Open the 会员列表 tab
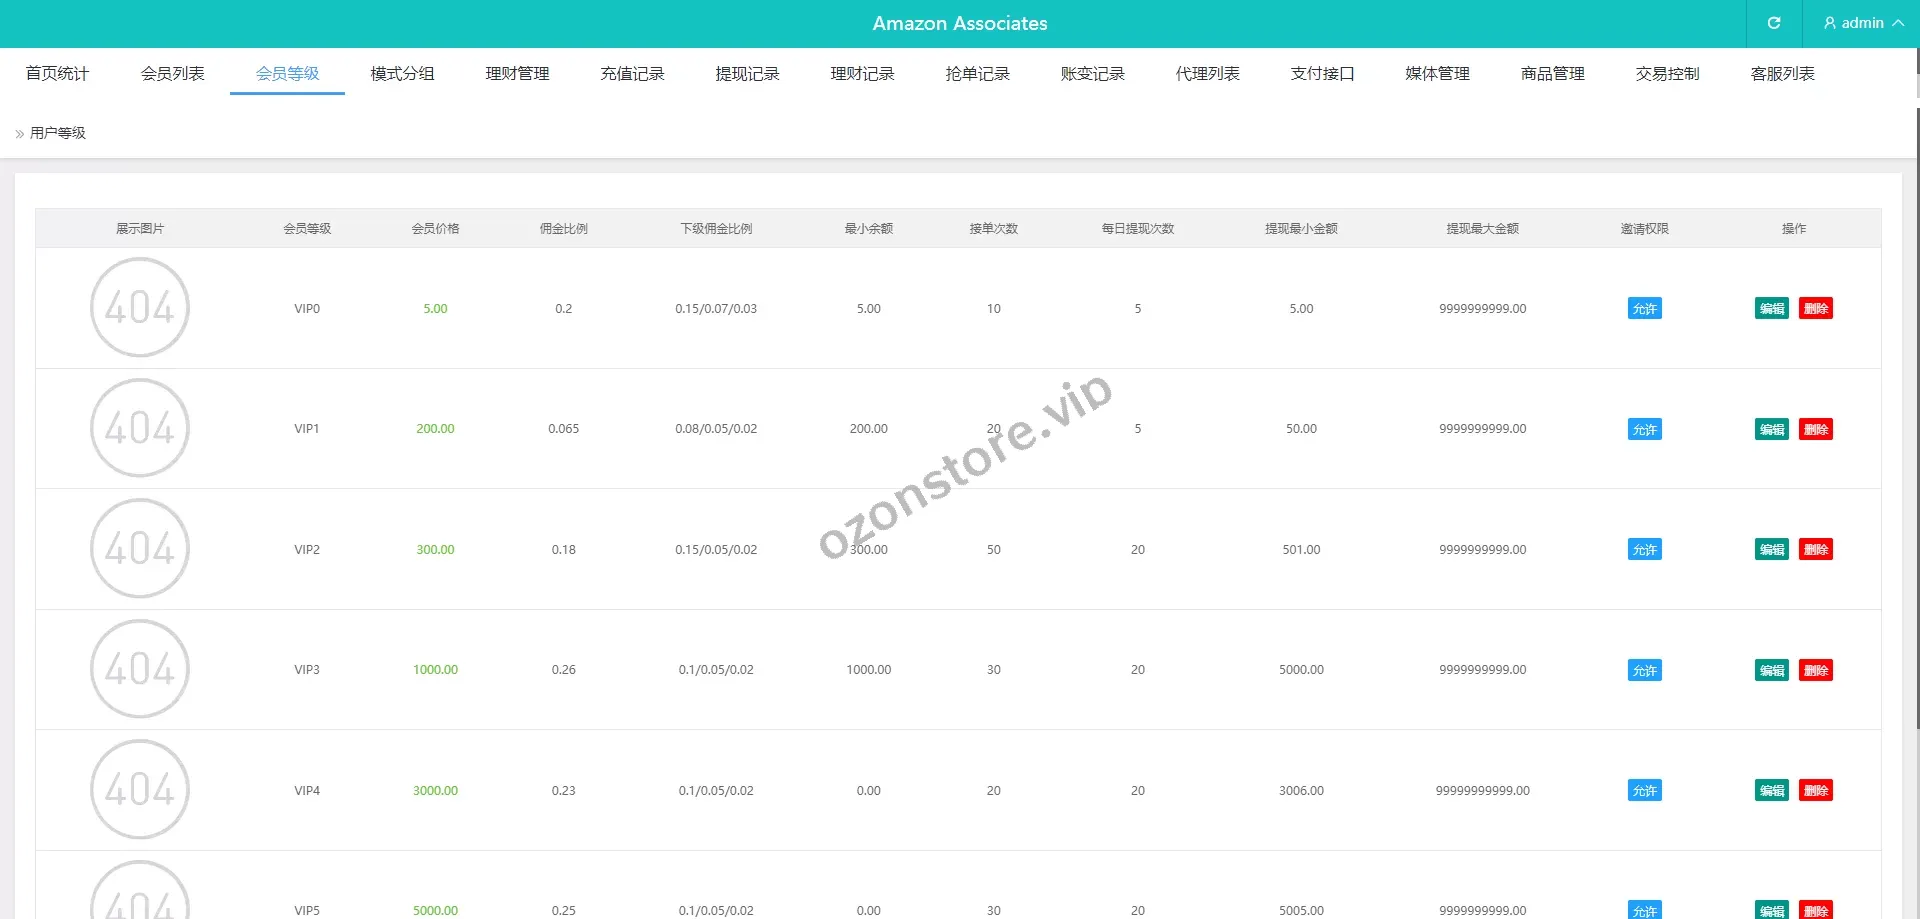 tap(172, 74)
